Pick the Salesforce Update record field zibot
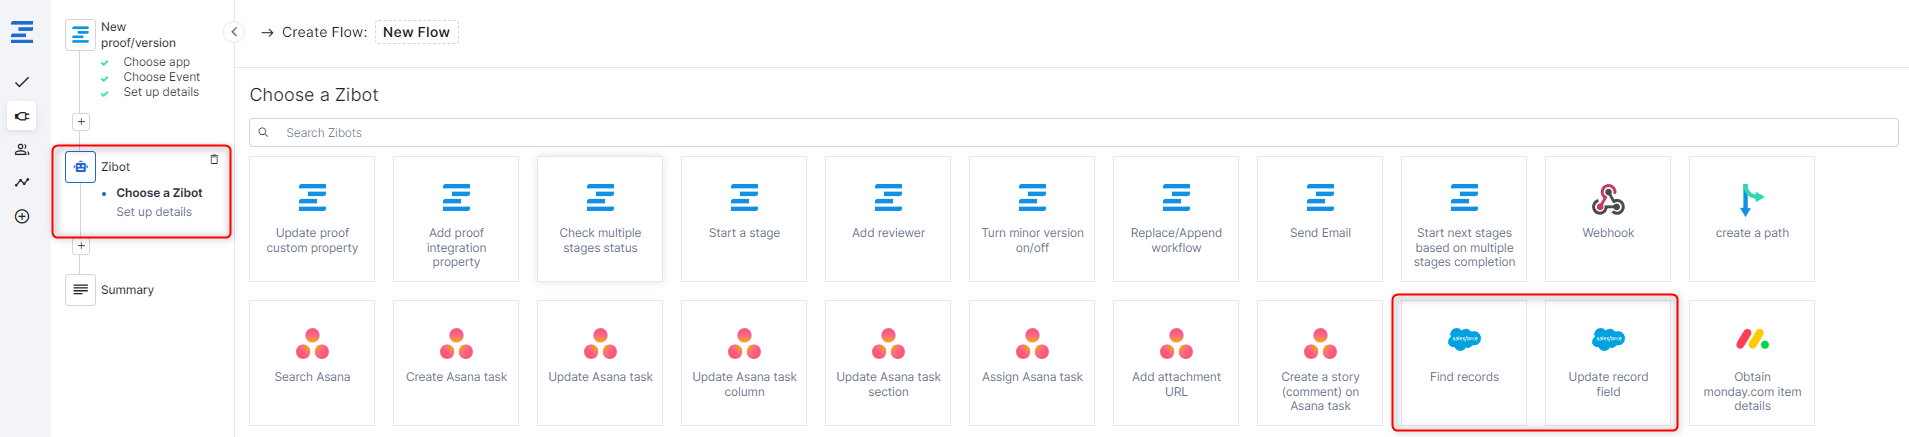The image size is (1909, 437). (1607, 362)
